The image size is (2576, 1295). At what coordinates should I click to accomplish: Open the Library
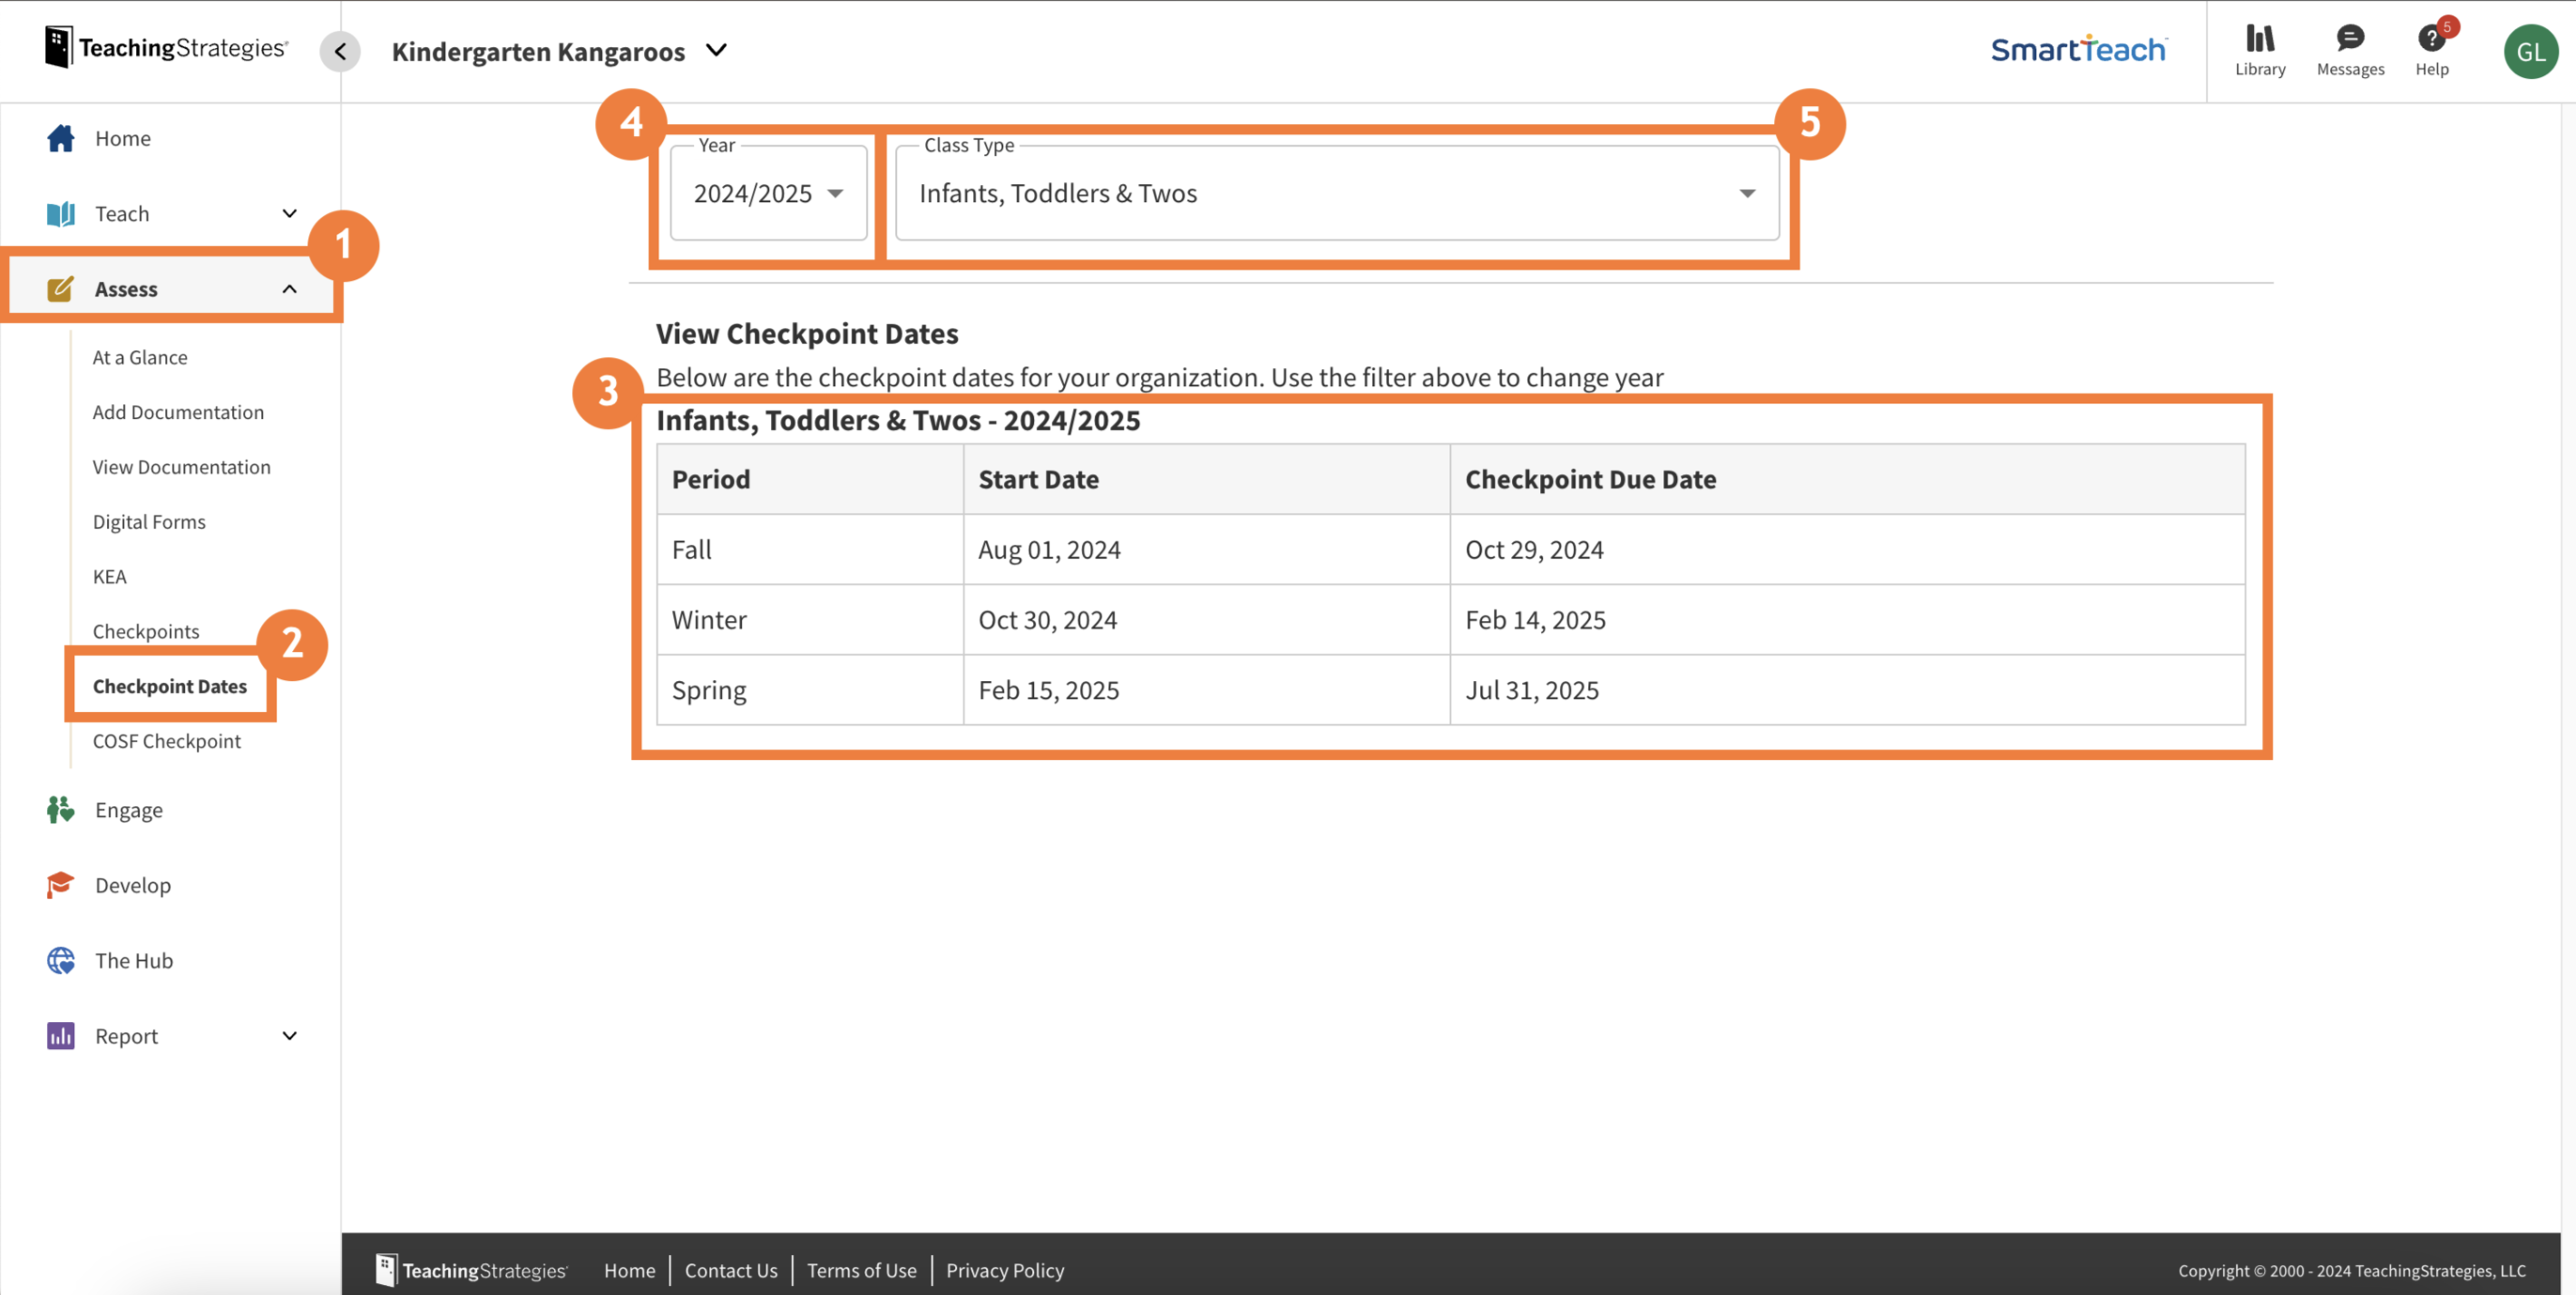(2259, 48)
